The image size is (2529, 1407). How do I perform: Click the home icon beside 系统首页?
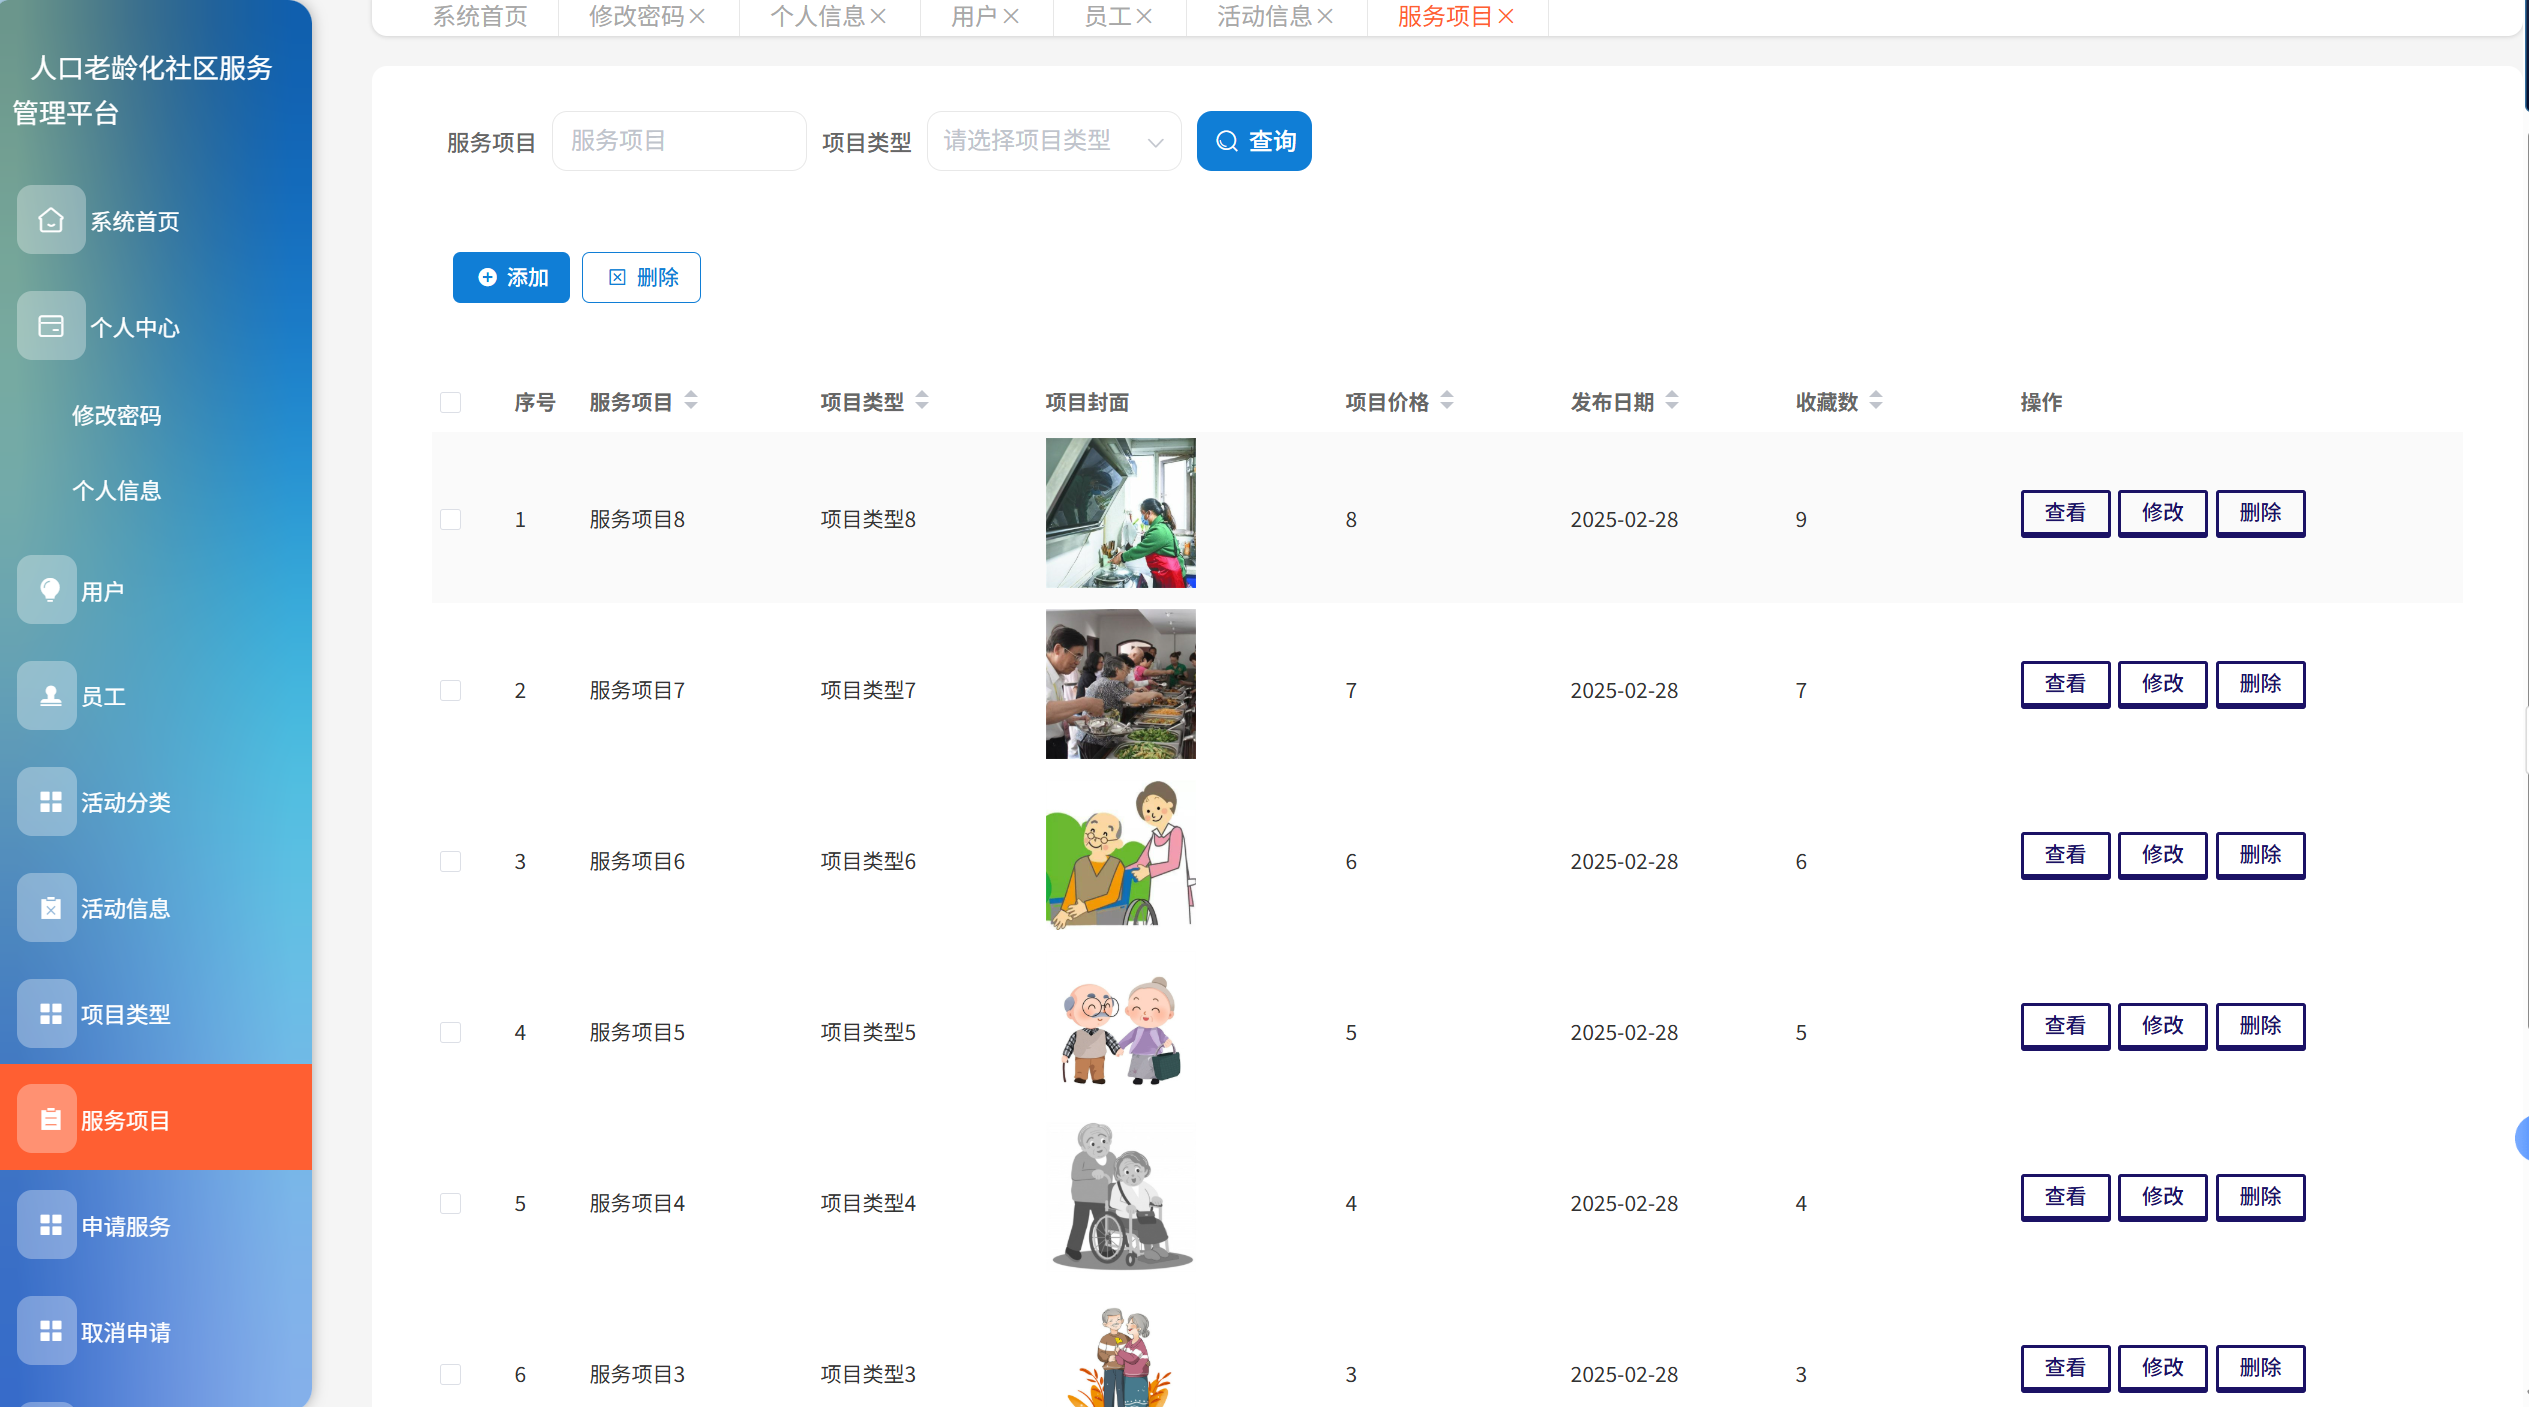tap(51, 220)
